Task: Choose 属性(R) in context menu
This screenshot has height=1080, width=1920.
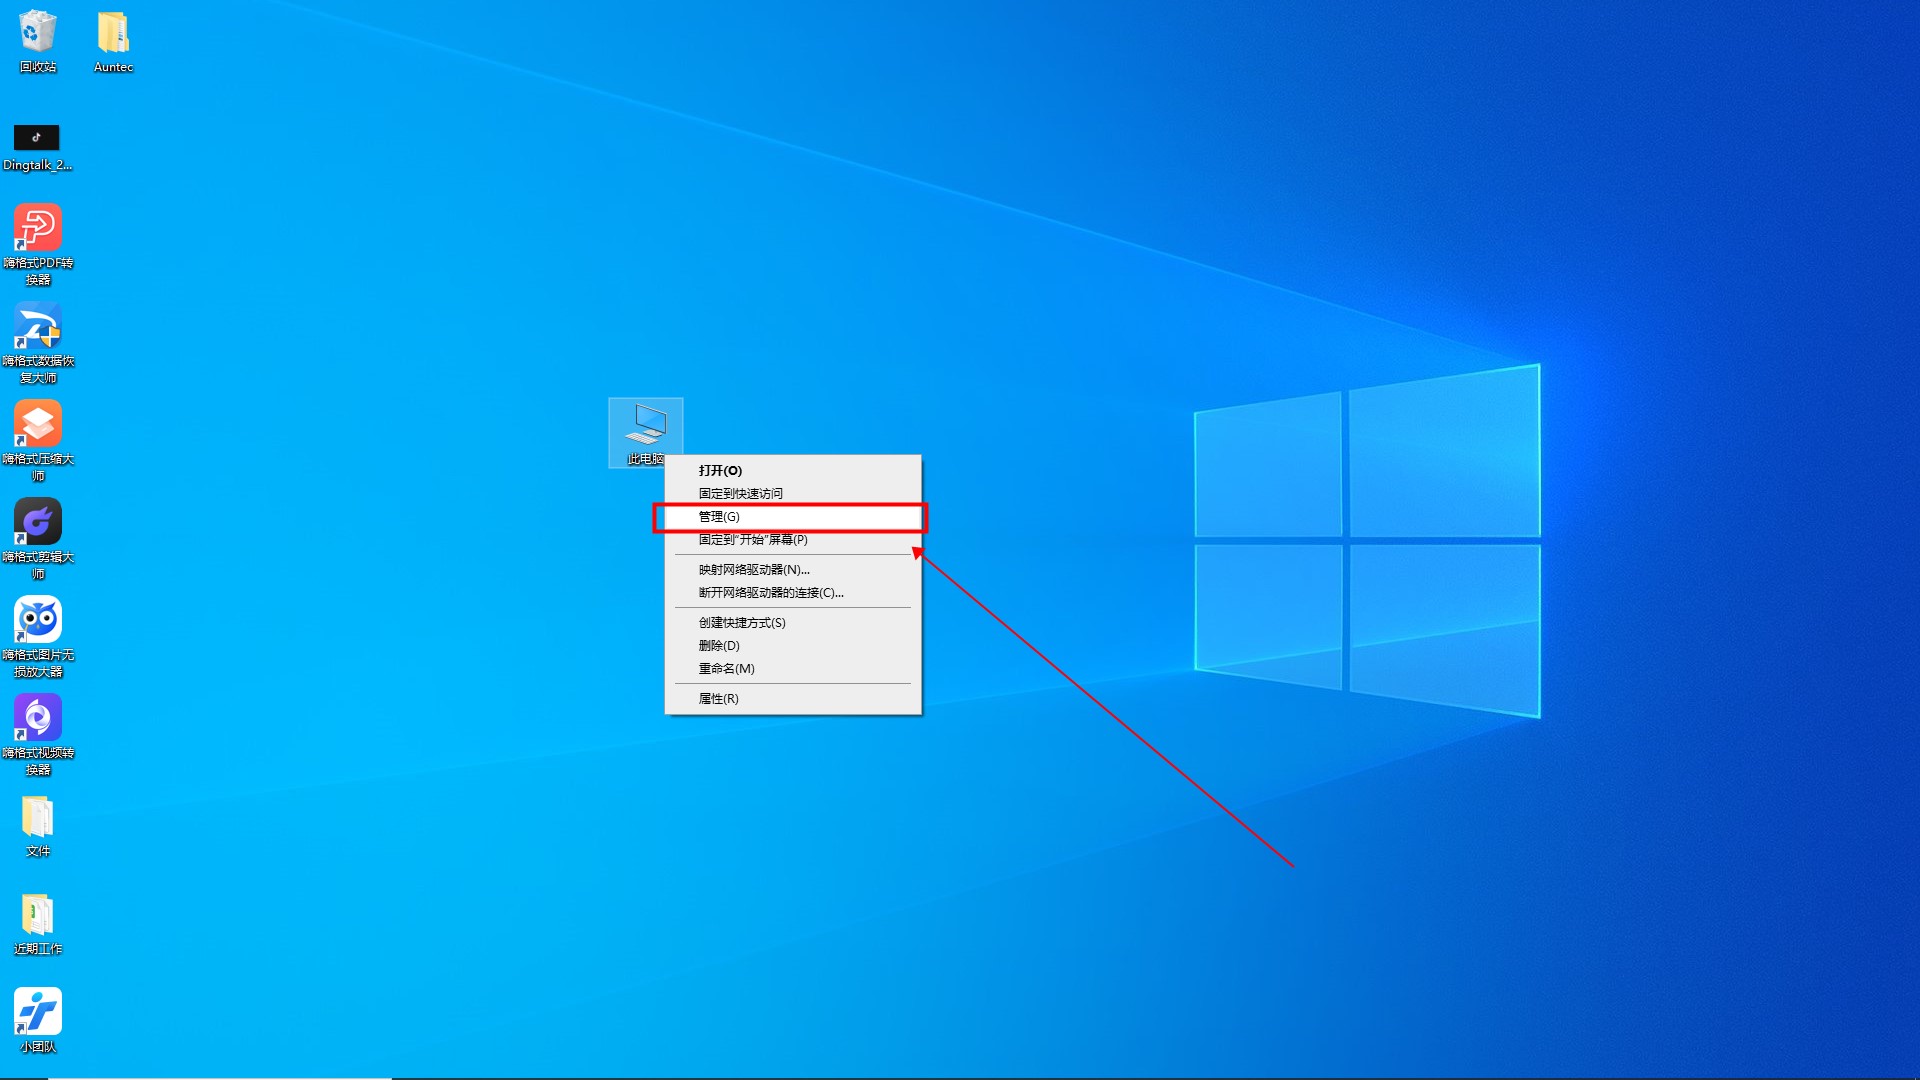Action: (793, 699)
